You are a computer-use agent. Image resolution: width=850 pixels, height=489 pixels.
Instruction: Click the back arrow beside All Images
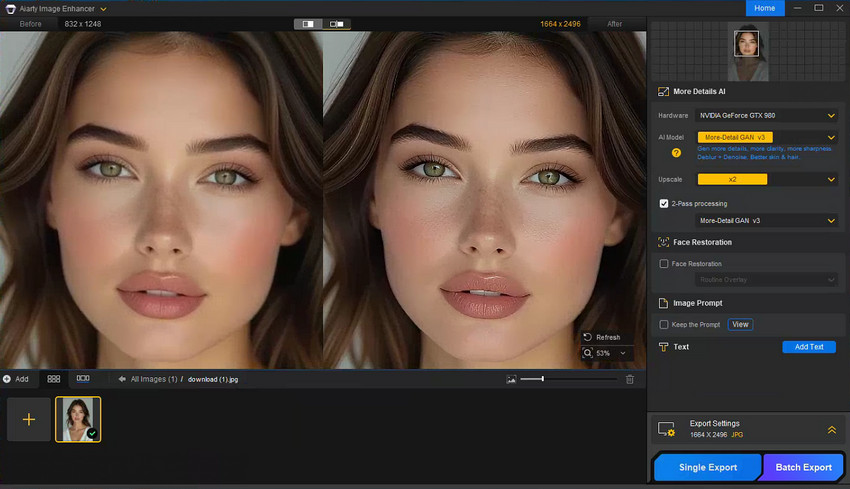pos(121,379)
